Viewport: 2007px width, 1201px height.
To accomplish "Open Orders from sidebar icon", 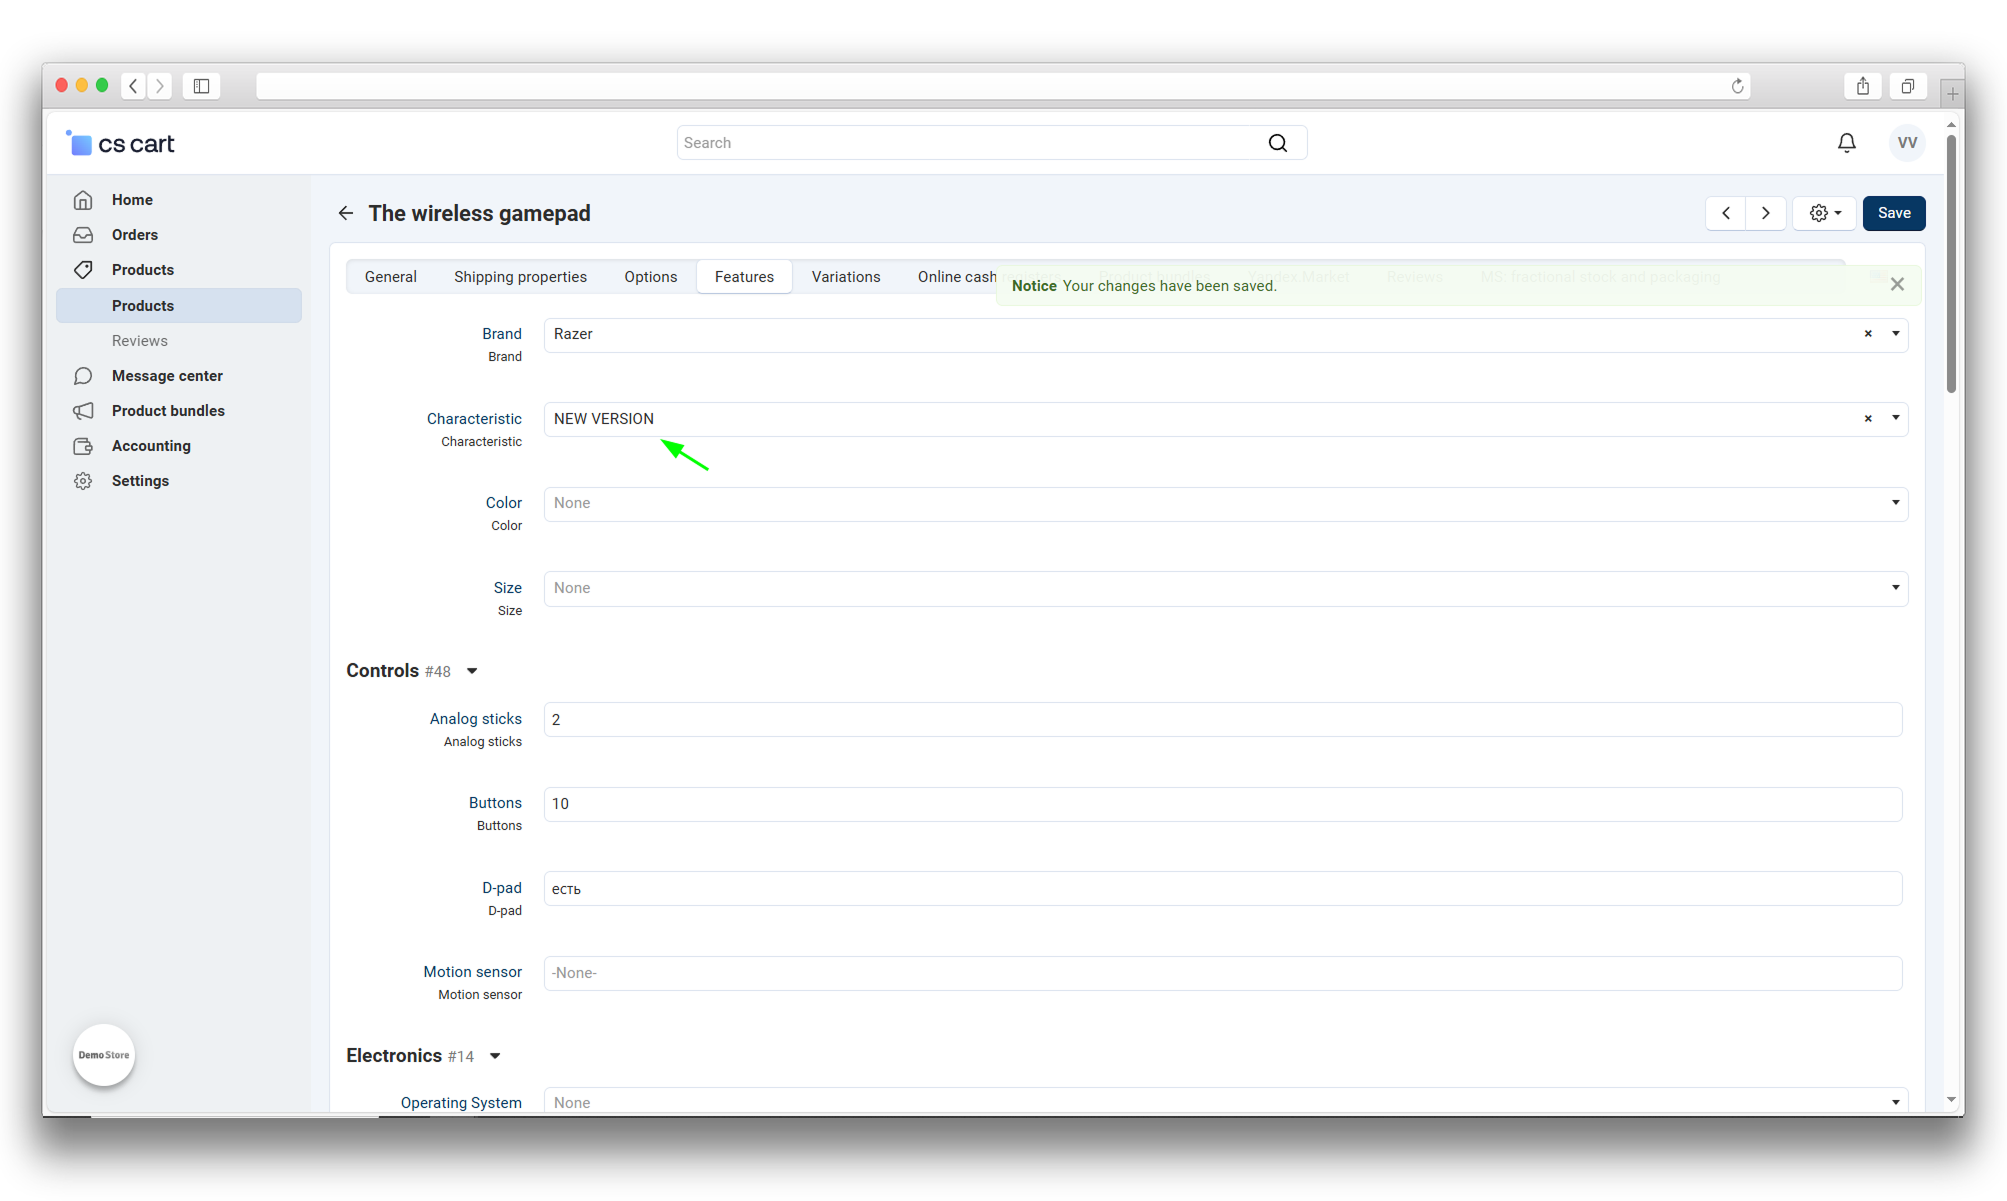I will (x=83, y=235).
